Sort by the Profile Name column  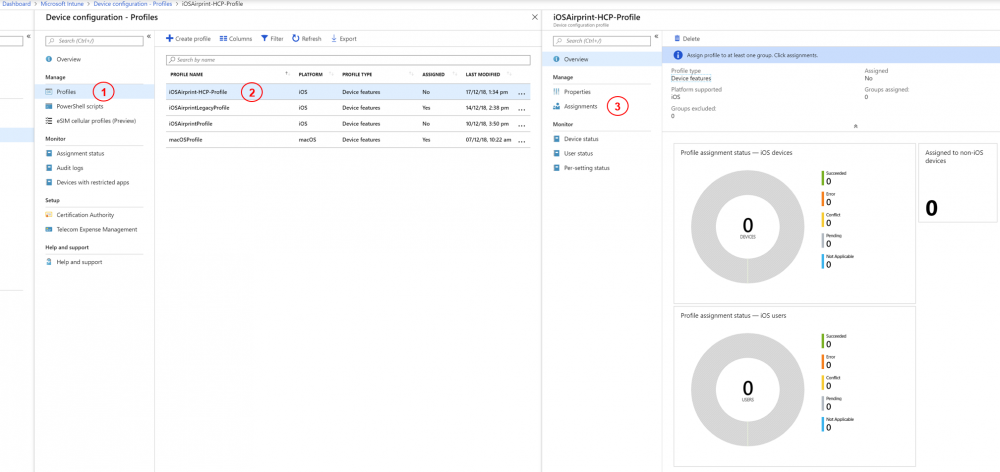187,74
